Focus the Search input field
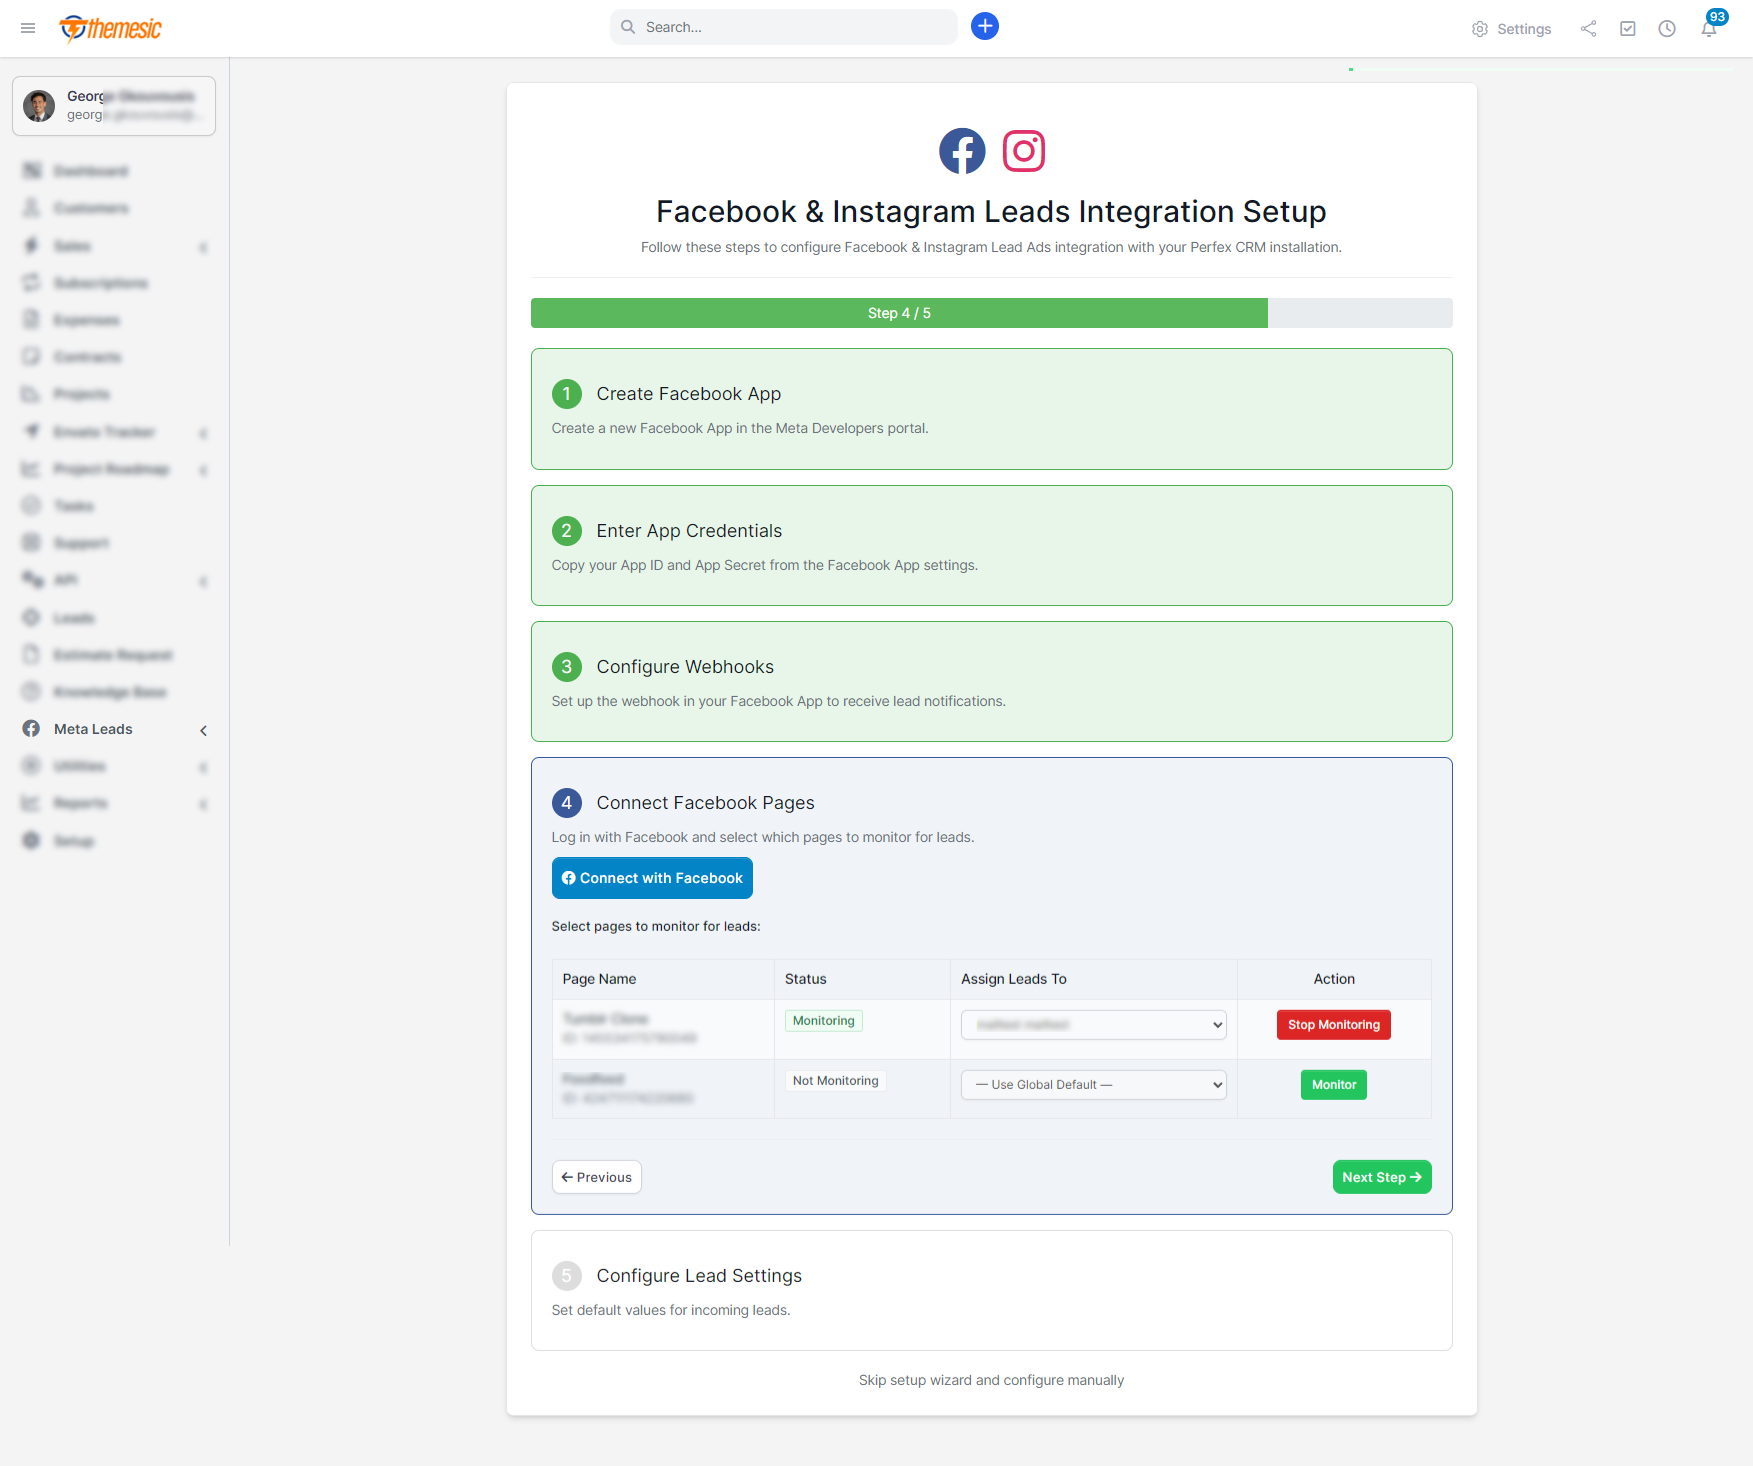 pos(784,27)
